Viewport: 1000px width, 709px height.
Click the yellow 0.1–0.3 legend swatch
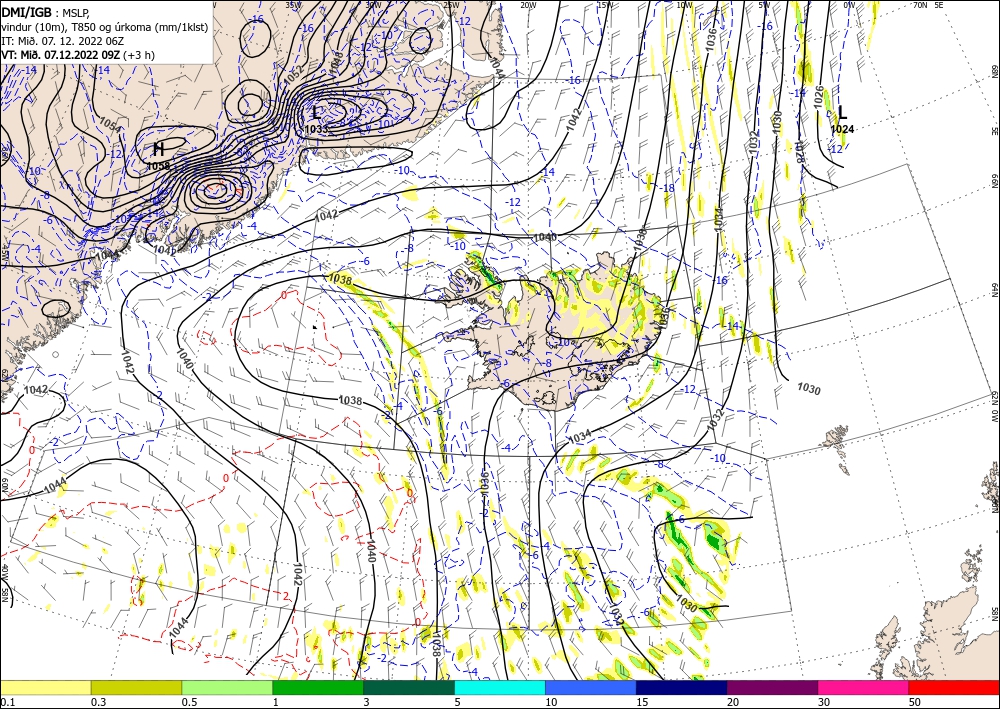pyautogui.click(x=46, y=687)
